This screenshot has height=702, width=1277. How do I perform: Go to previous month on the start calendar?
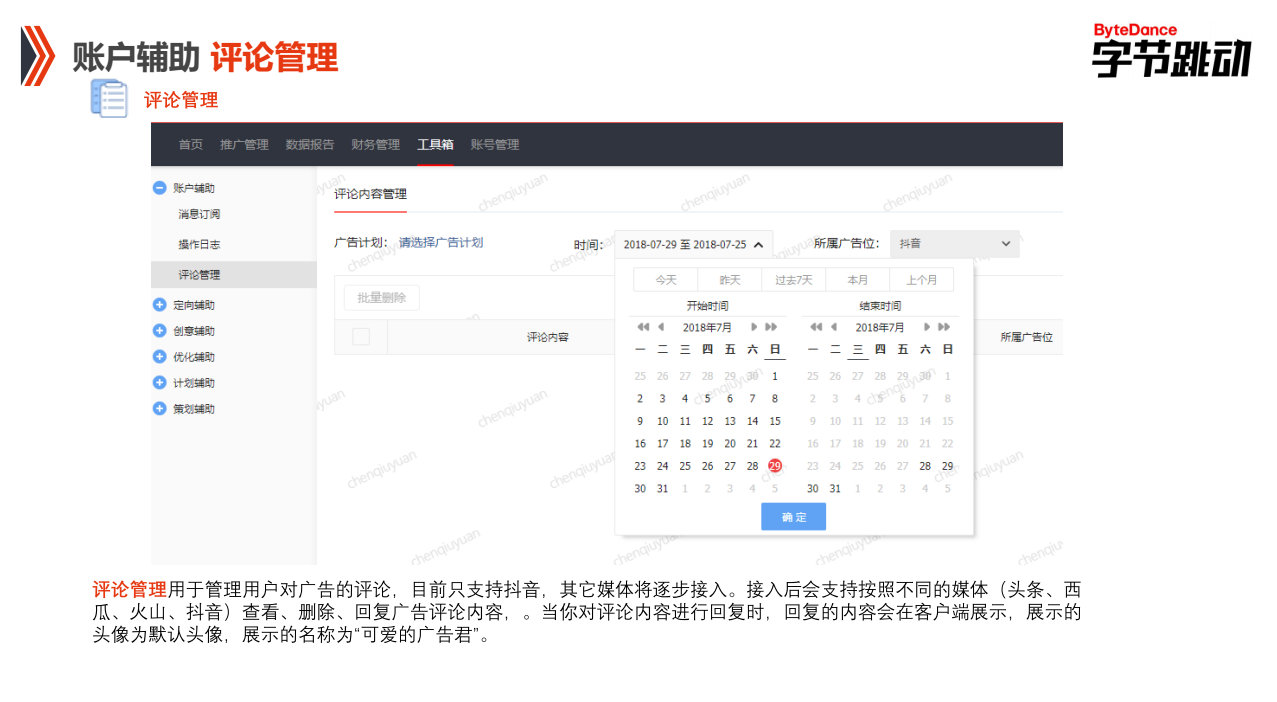pyautogui.click(x=659, y=326)
